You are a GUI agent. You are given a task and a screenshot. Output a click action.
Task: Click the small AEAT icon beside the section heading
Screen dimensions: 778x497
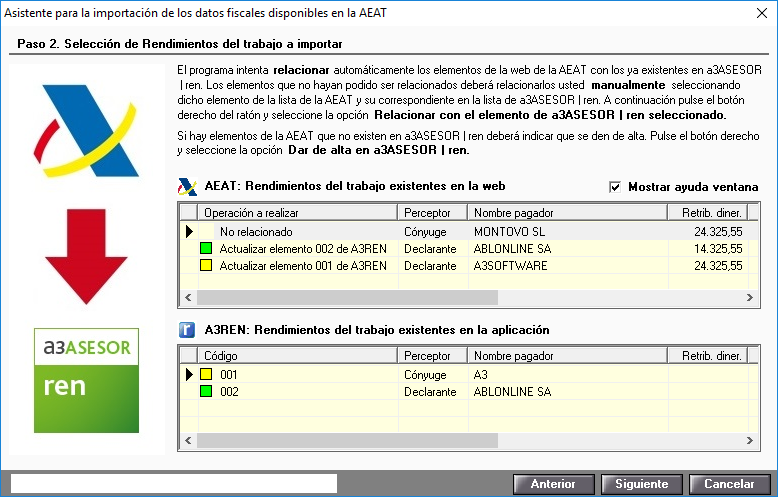[187, 186]
